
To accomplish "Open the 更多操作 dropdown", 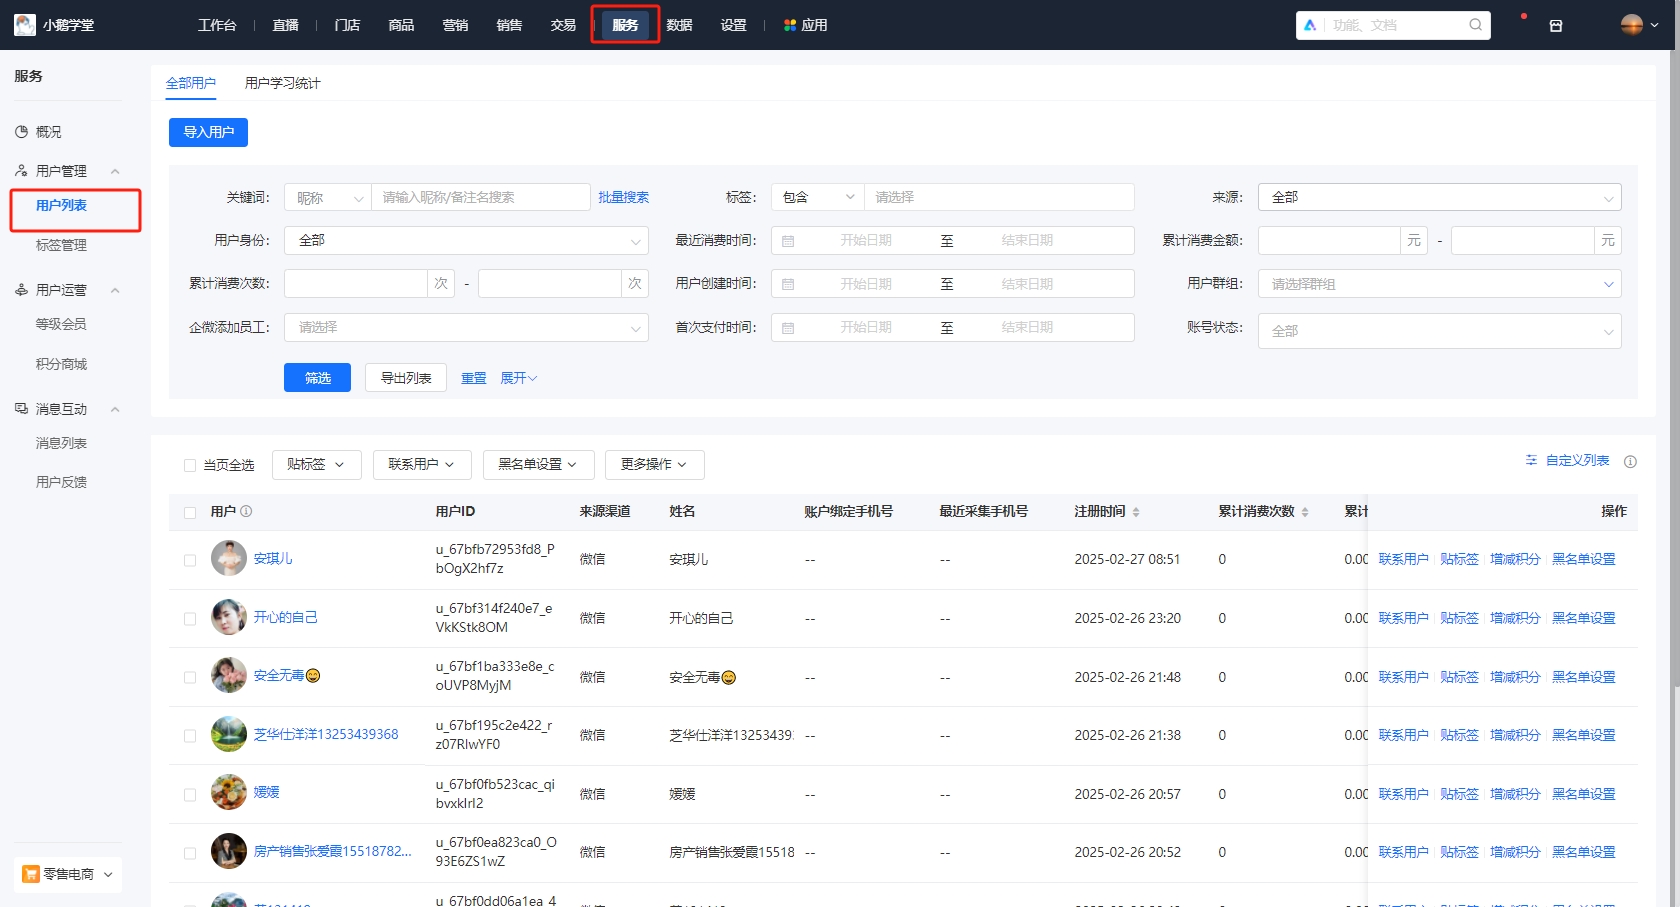I will (655, 464).
